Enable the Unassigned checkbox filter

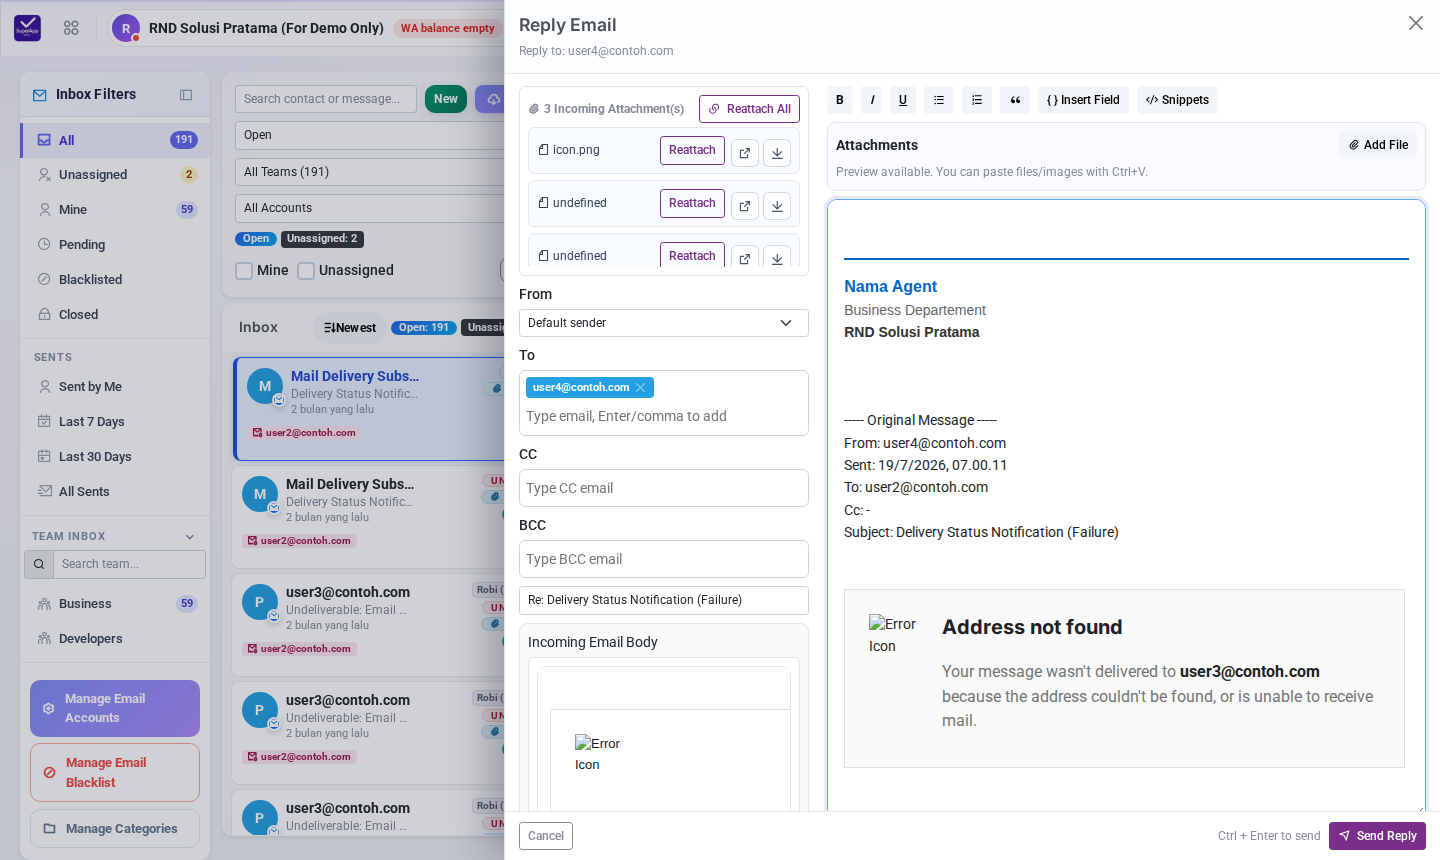pos(306,271)
